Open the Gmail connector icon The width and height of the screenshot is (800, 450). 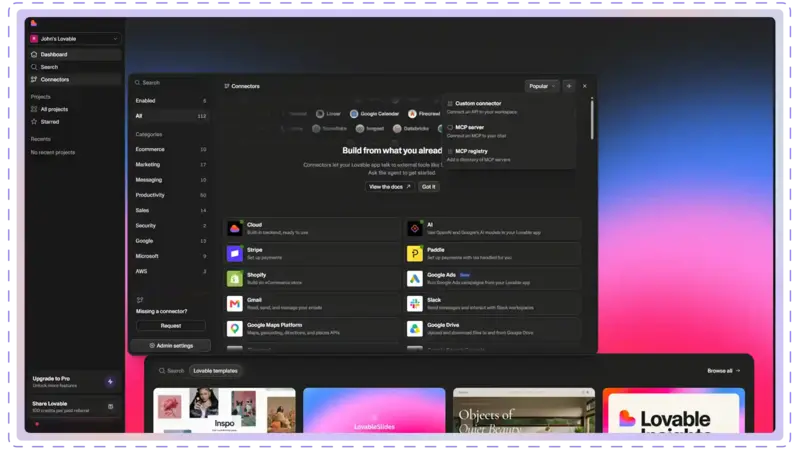[235, 304]
